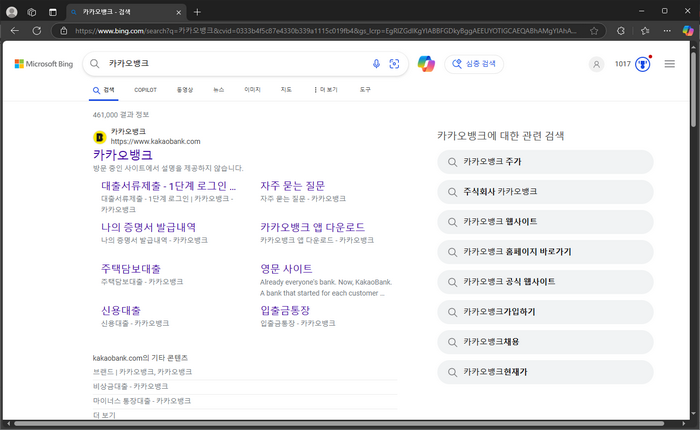Image resolution: width=700 pixels, height=430 pixels.
Task: Click the browser back arrow
Action: [x=15, y=31]
